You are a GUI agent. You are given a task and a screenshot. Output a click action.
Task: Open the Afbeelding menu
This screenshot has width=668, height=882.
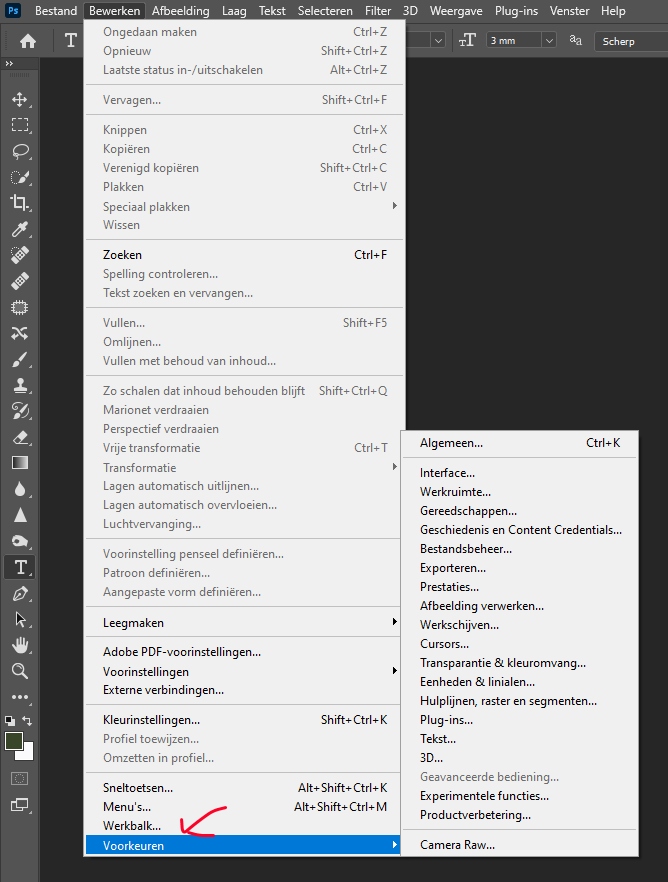point(180,11)
